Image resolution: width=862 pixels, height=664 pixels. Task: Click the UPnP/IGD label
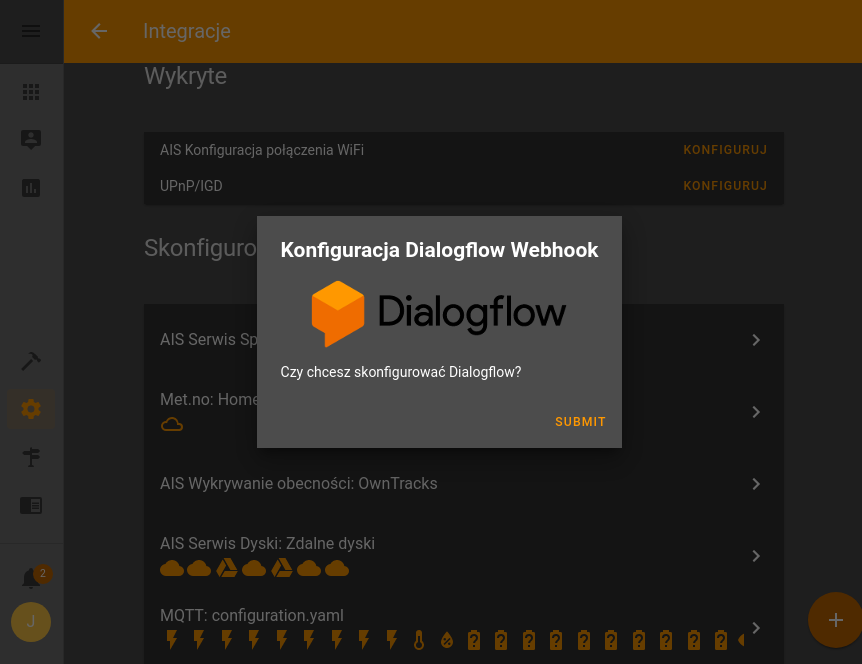191,186
